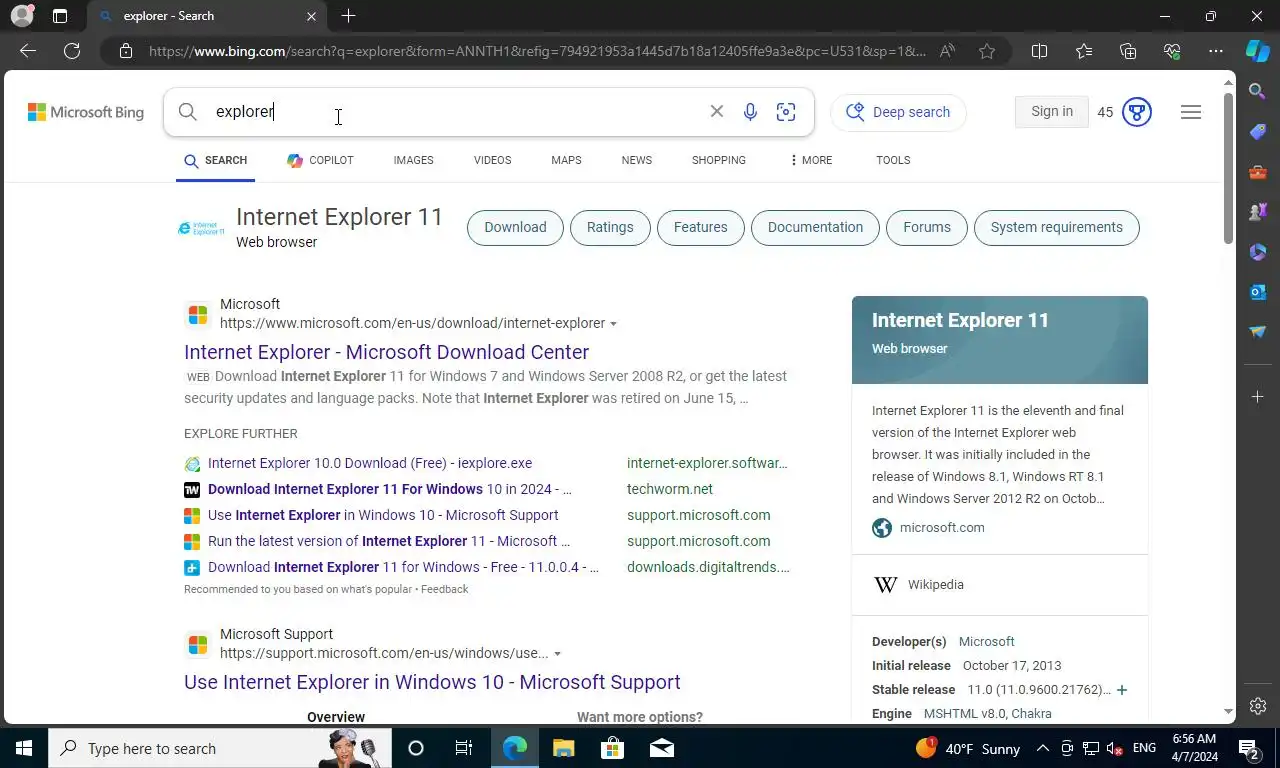Open sidebar settings gear
The height and width of the screenshot is (768, 1280).
coord(1258,707)
